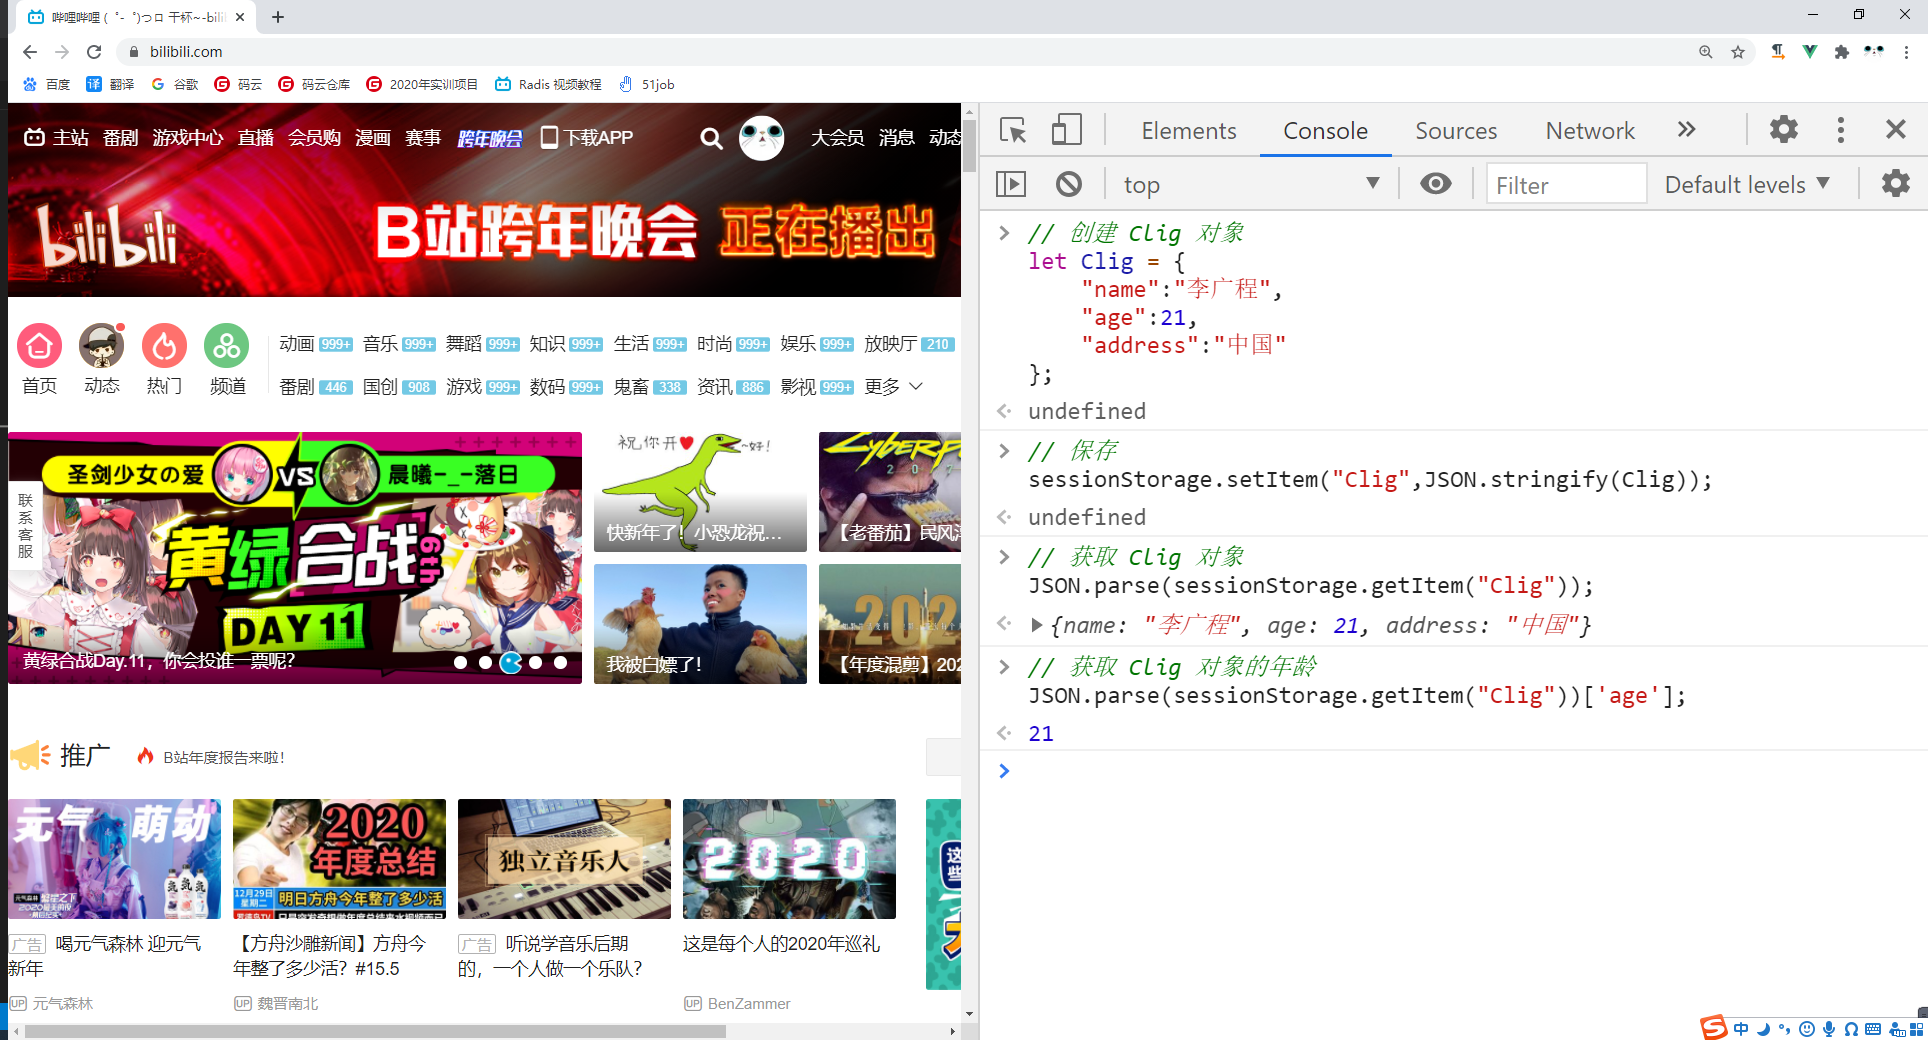Open the 黄绿合战 DAY 11 banner
The height and width of the screenshot is (1040, 1928).
(295, 558)
